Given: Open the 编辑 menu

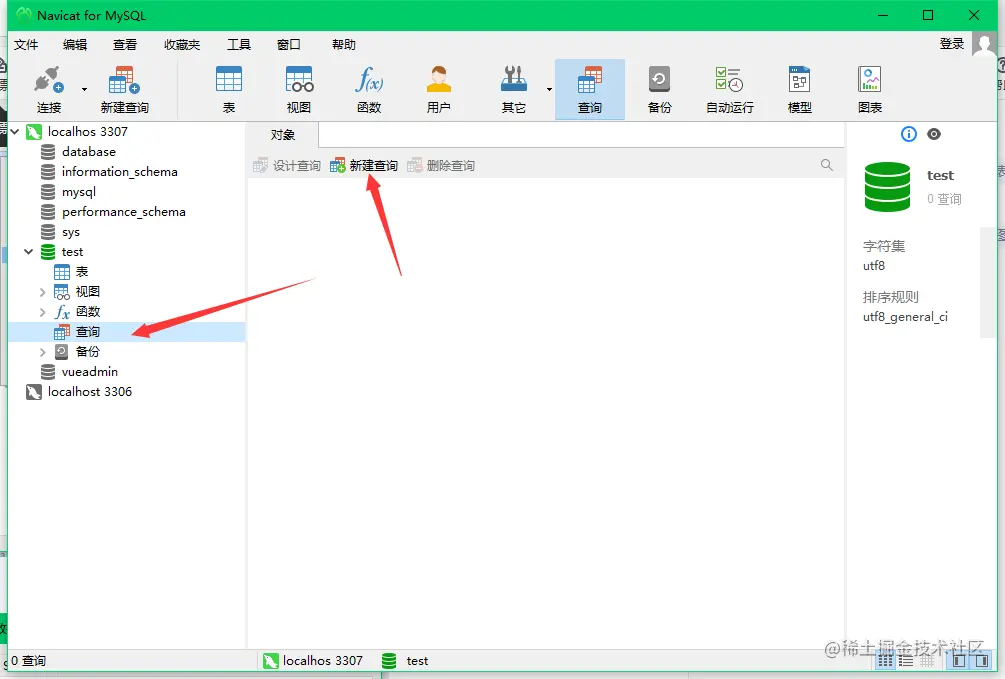Looking at the screenshot, I should tap(75, 44).
